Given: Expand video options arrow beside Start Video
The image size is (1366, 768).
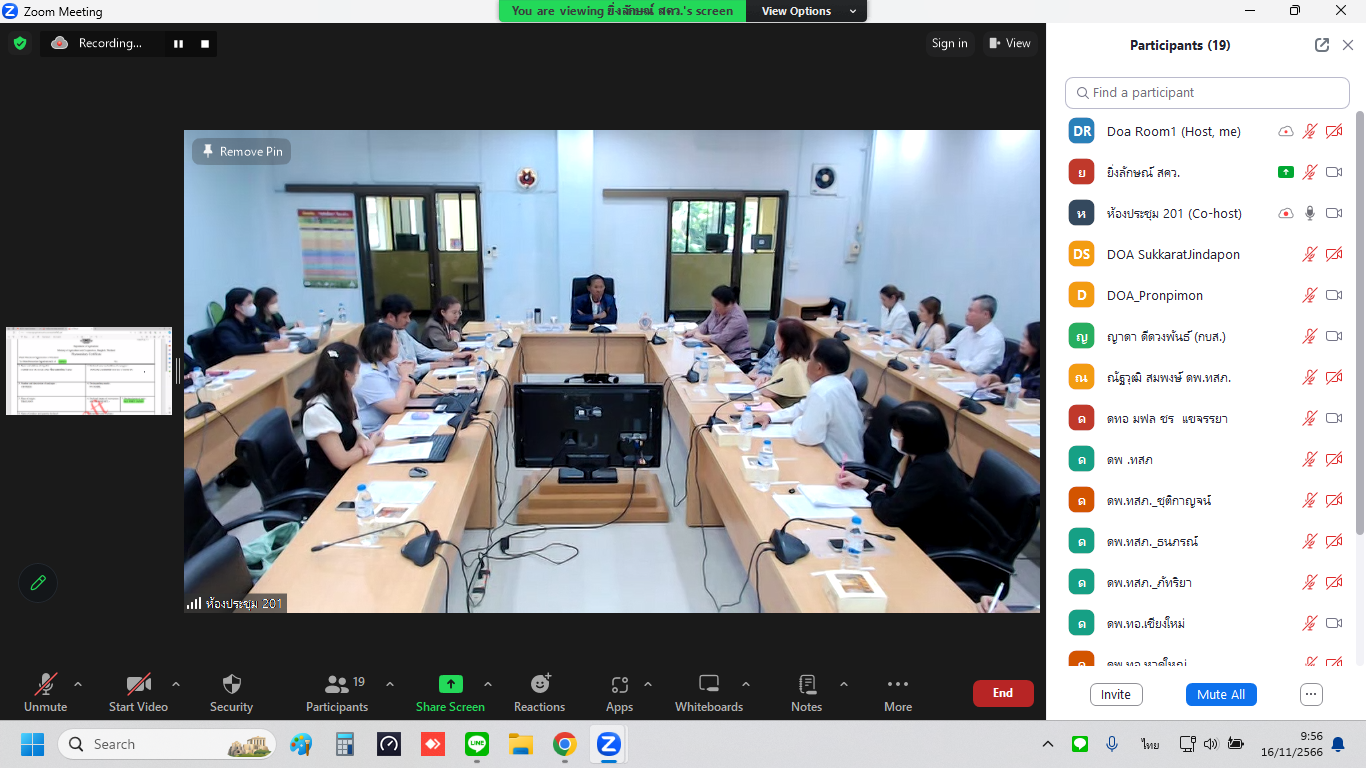Looking at the screenshot, I should pyautogui.click(x=176, y=684).
